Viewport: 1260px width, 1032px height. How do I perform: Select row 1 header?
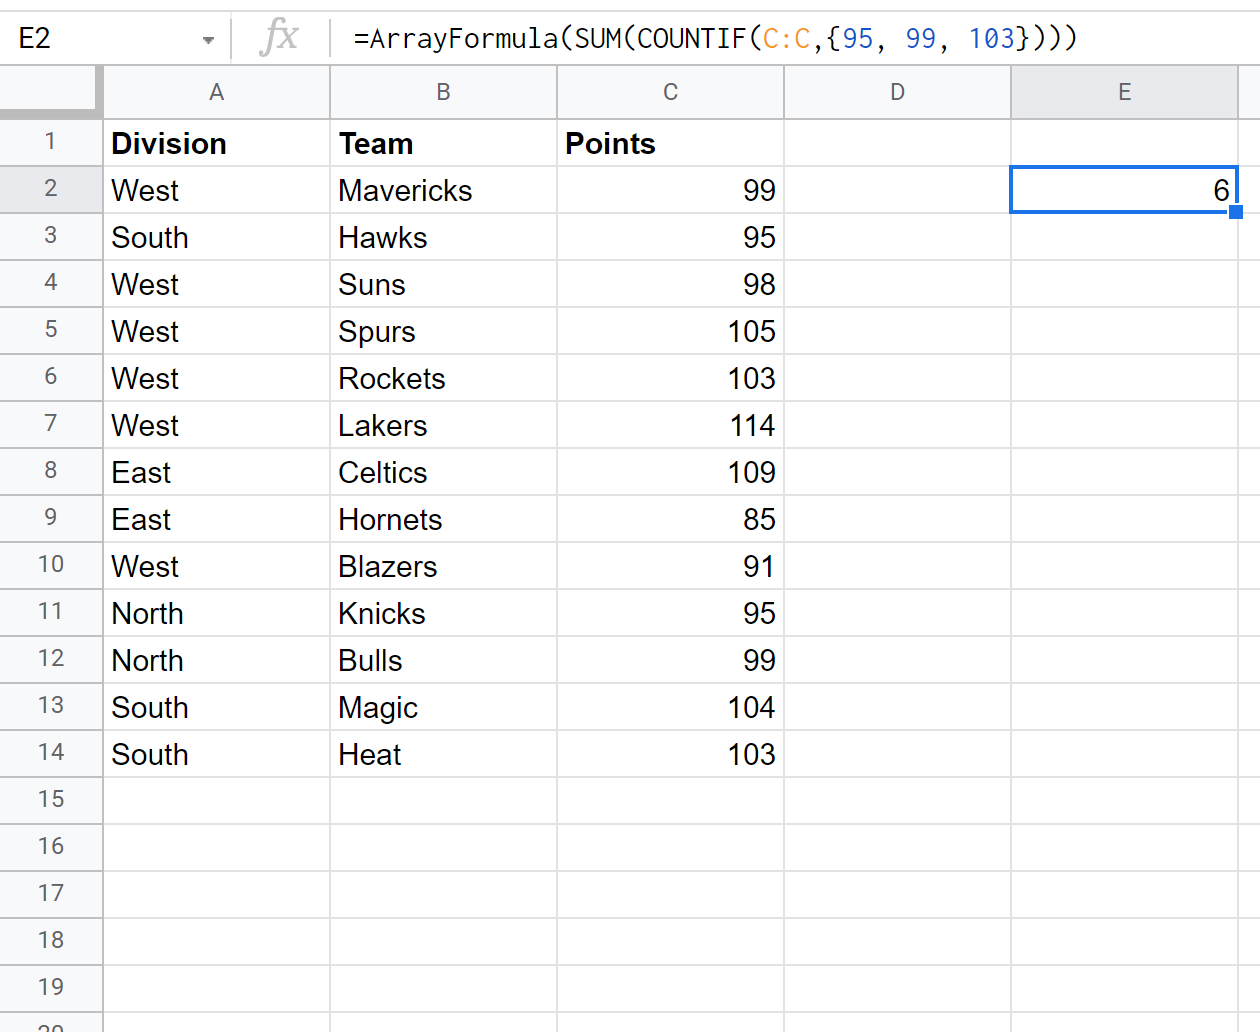tap(50, 143)
